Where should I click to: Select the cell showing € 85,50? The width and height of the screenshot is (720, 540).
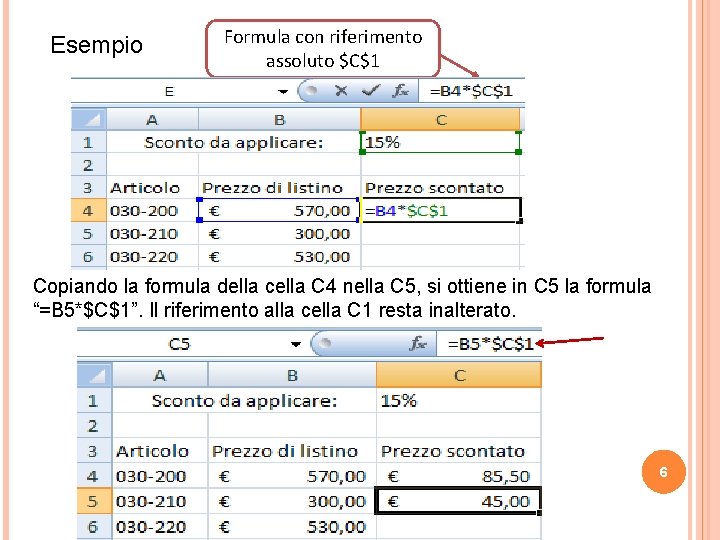point(459,476)
